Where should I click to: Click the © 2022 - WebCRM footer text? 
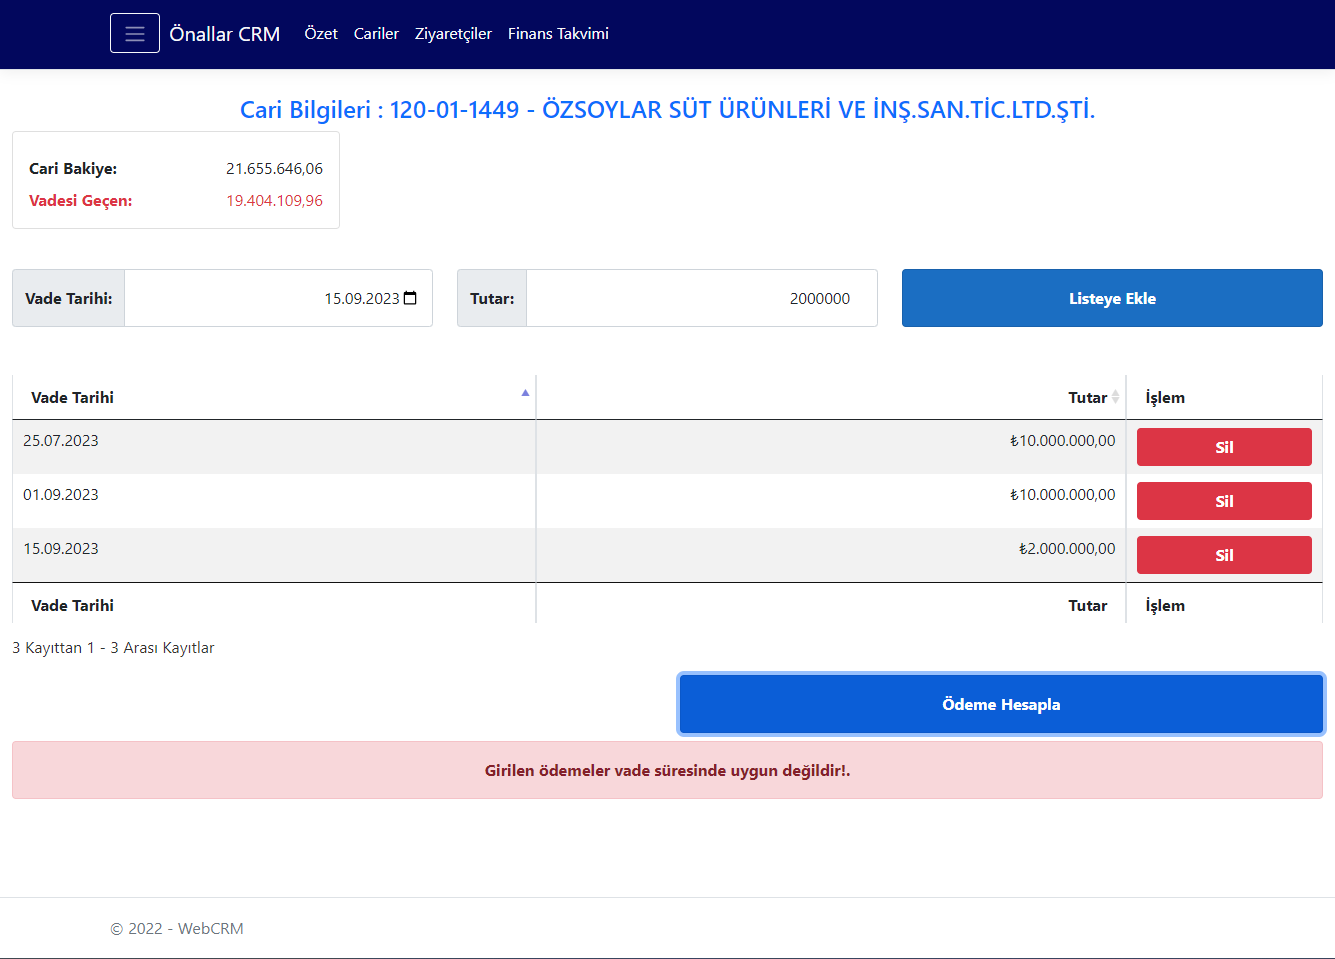(x=177, y=928)
